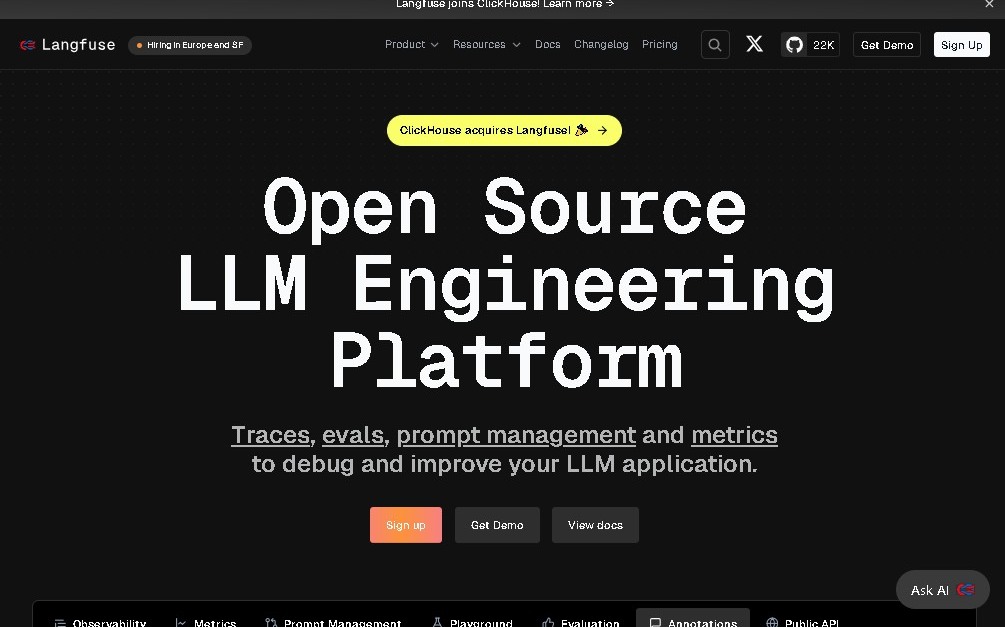Click the Sign up call-to-action button

coord(405,524)
